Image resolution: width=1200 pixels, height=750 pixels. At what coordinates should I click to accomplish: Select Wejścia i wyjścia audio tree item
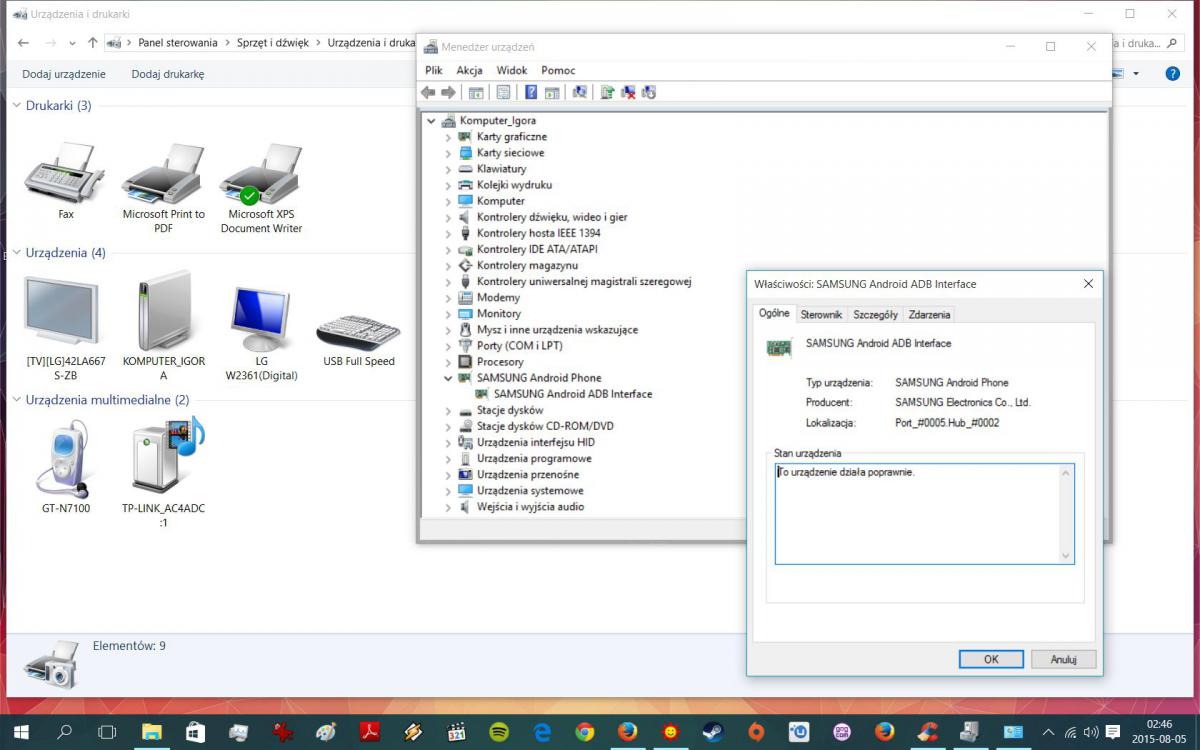coord(530,507)
